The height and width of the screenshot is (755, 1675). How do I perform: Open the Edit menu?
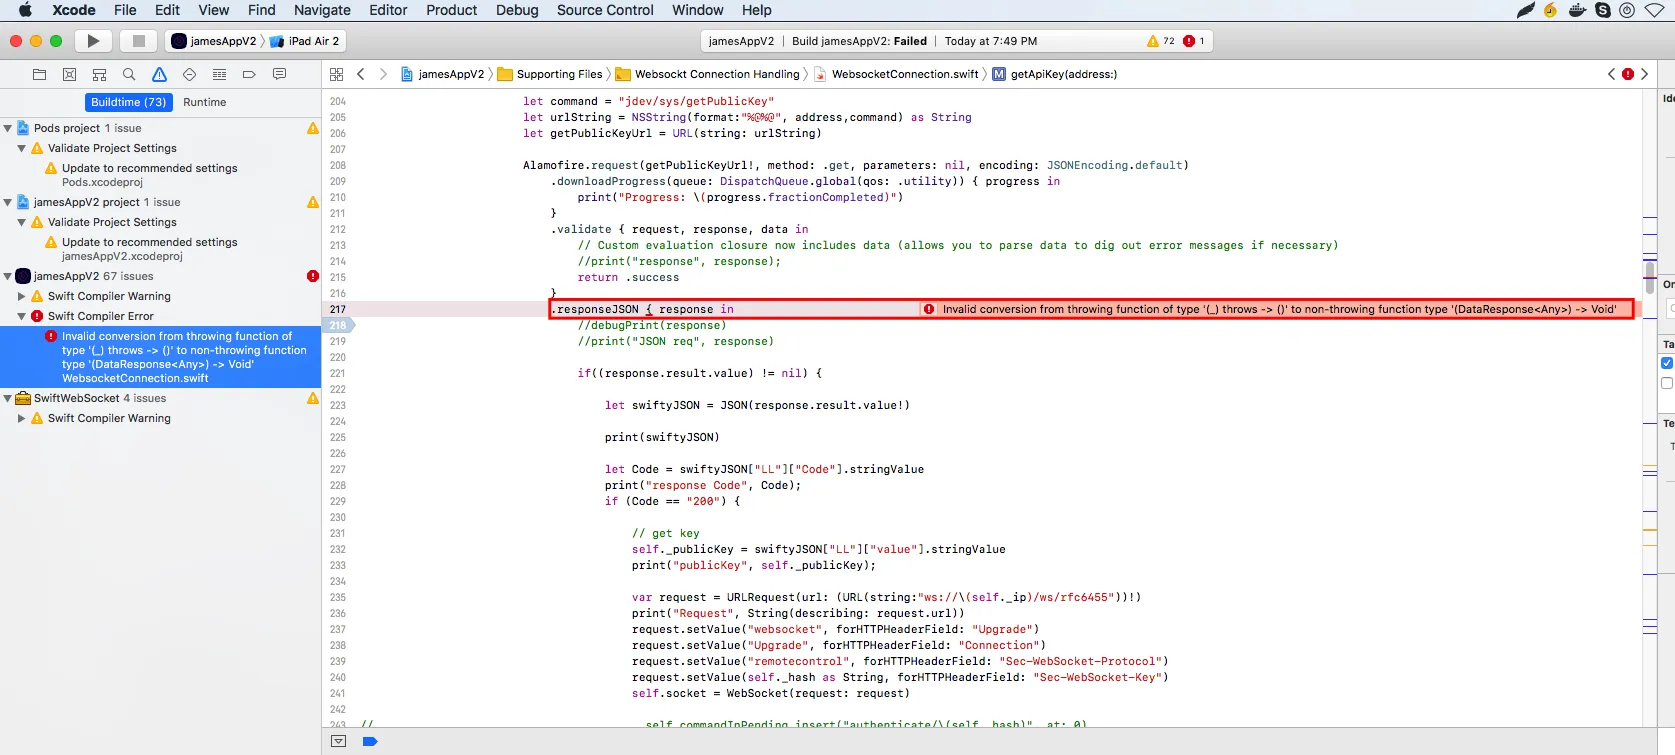(x=167, y=10)
